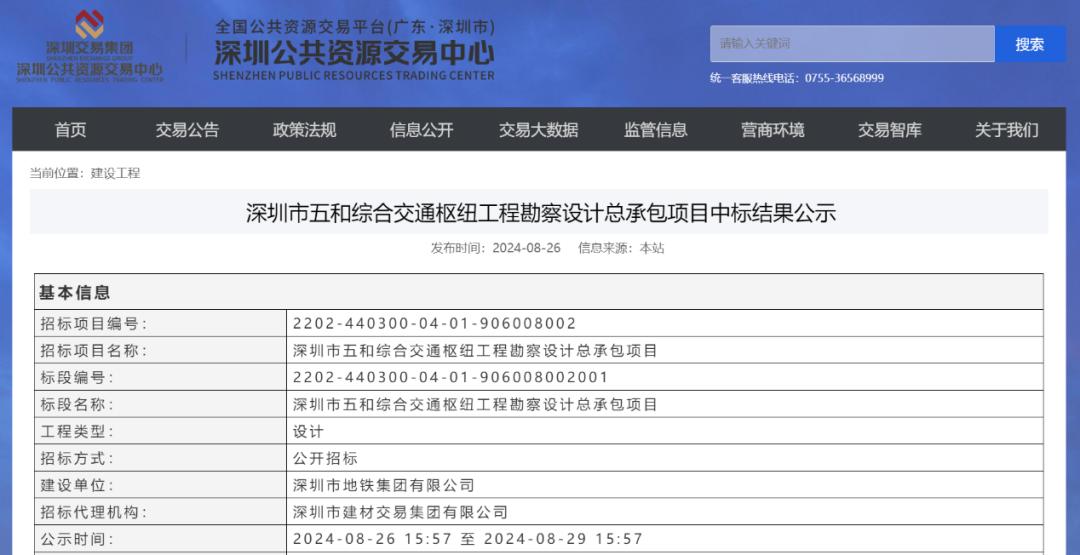Click the 招标方式 label cell

(160, 459)
